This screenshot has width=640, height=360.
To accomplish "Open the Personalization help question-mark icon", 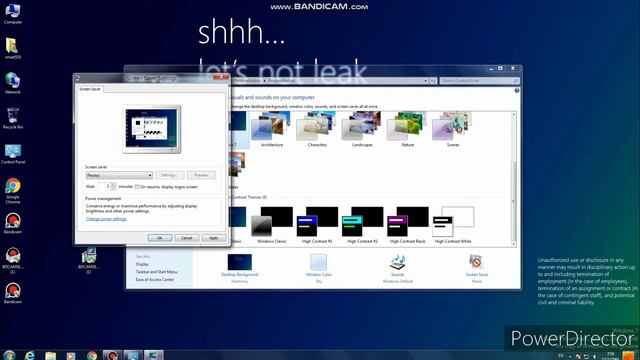I will click(x=517, y=90).
